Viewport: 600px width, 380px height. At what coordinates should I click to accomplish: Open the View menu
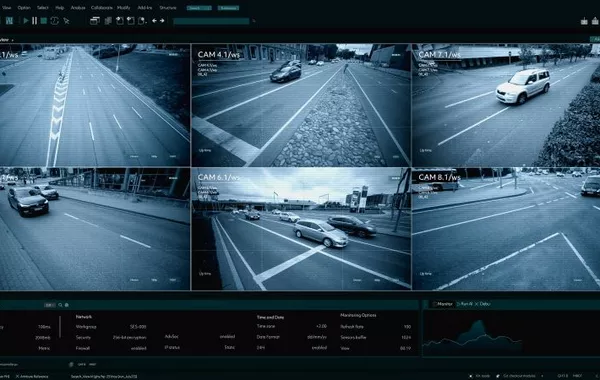click(7, 8)
